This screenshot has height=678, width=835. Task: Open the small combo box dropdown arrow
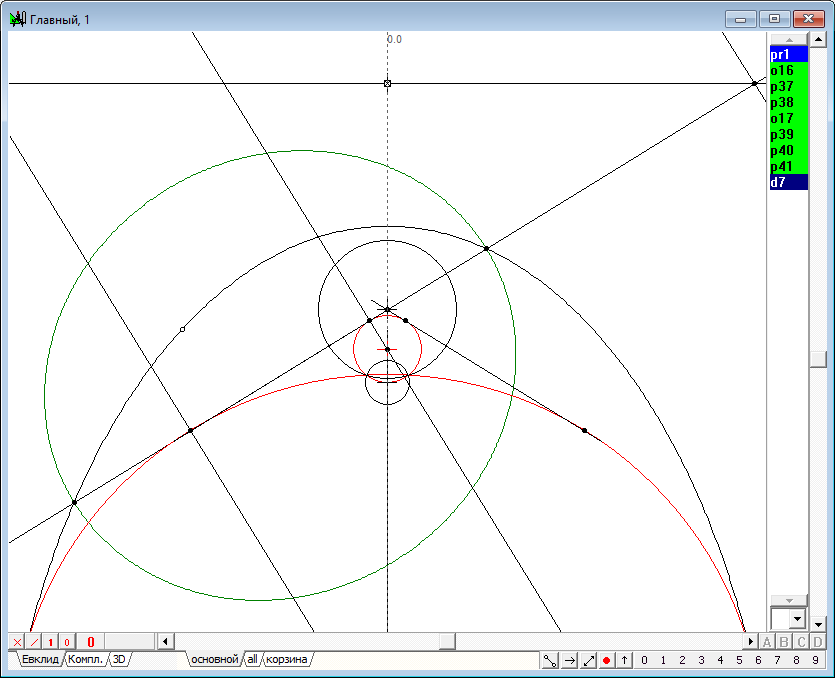pos(797,619)
